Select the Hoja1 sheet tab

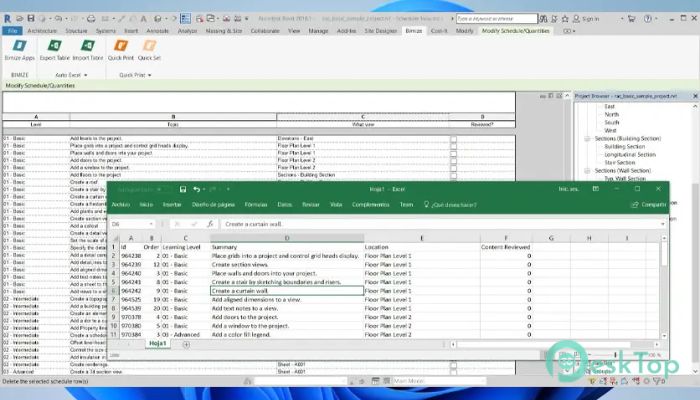[x=158, y=343]
